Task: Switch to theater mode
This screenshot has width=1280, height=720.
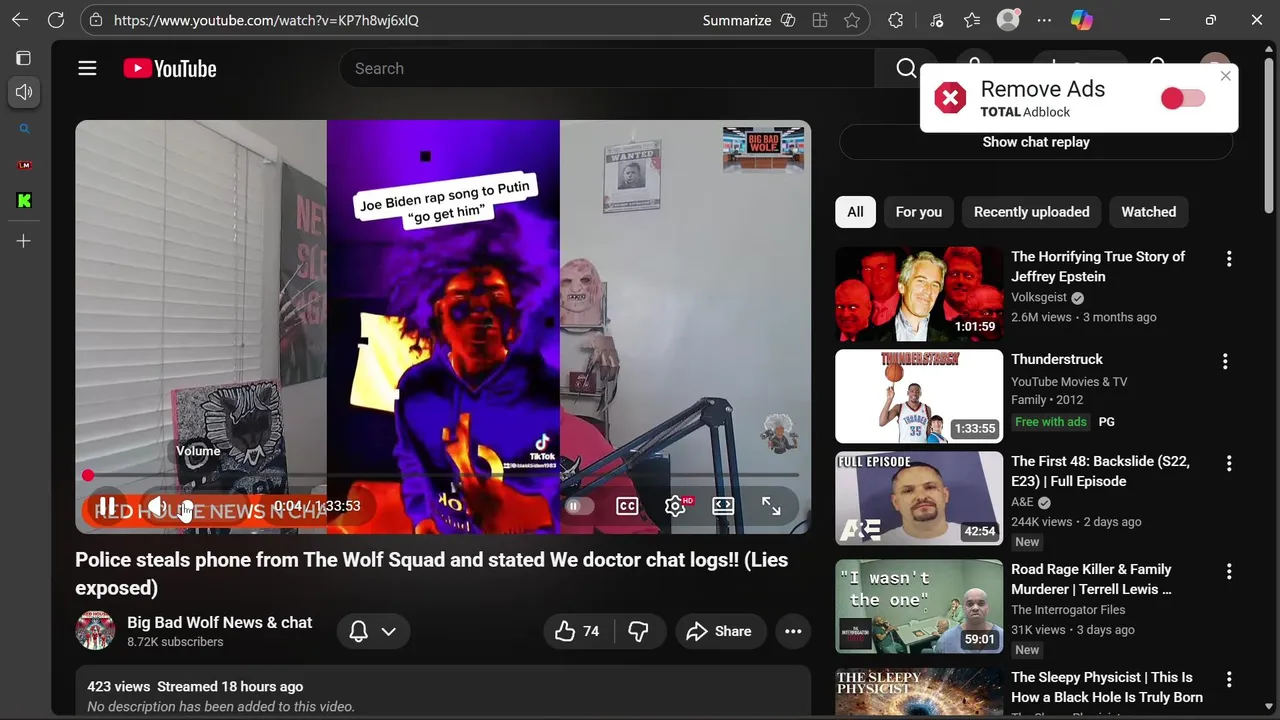Action: [723, 506]
